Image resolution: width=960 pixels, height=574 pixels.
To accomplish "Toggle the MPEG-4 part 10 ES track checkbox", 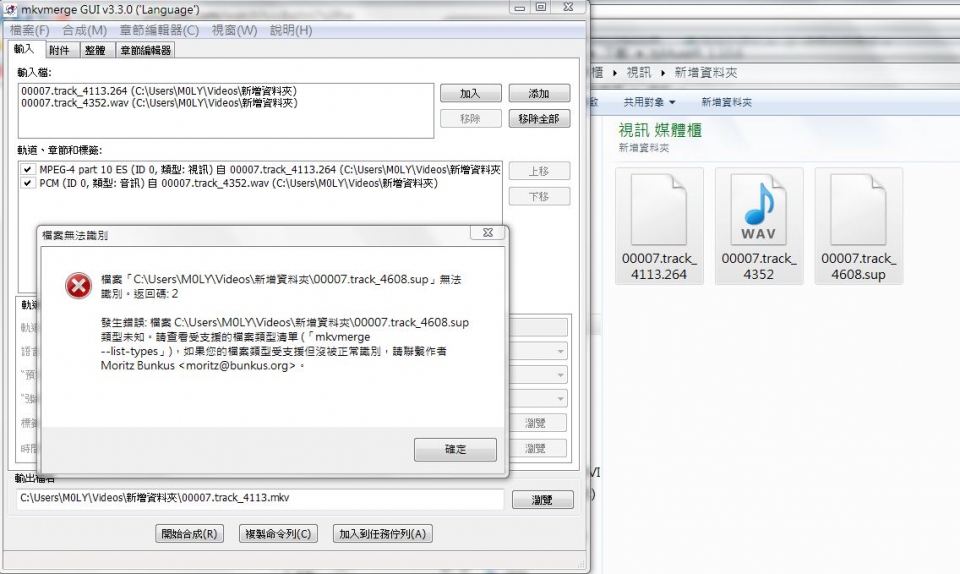I will pos(28,170).
